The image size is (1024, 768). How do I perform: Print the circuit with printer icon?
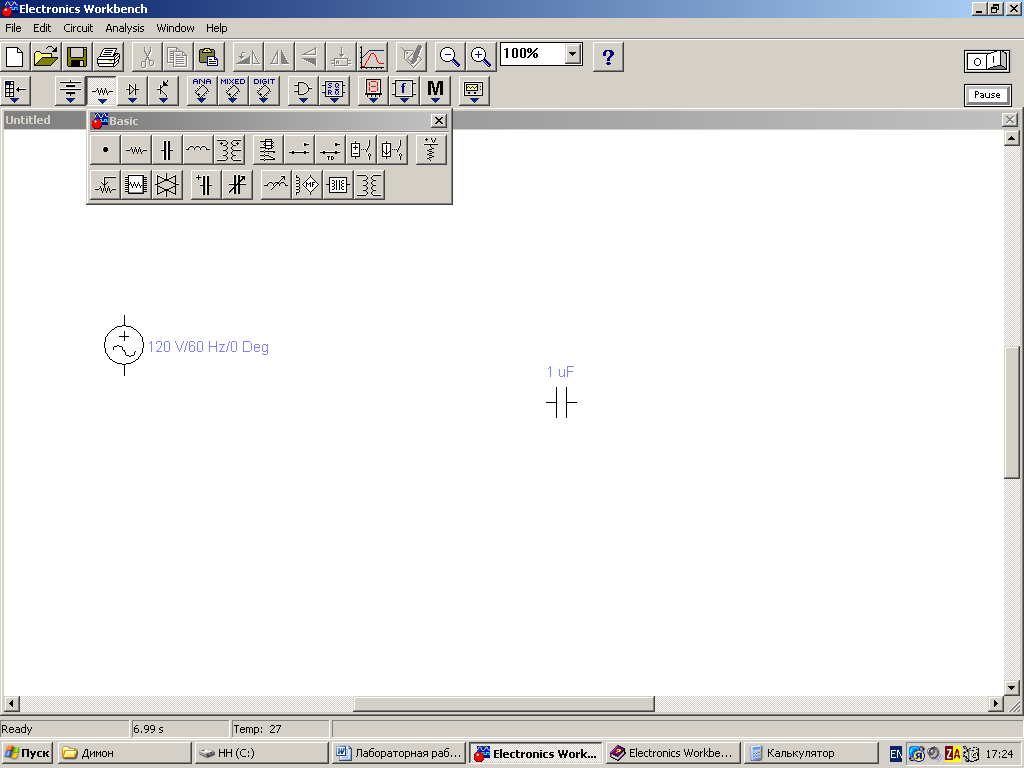[108, 57]
